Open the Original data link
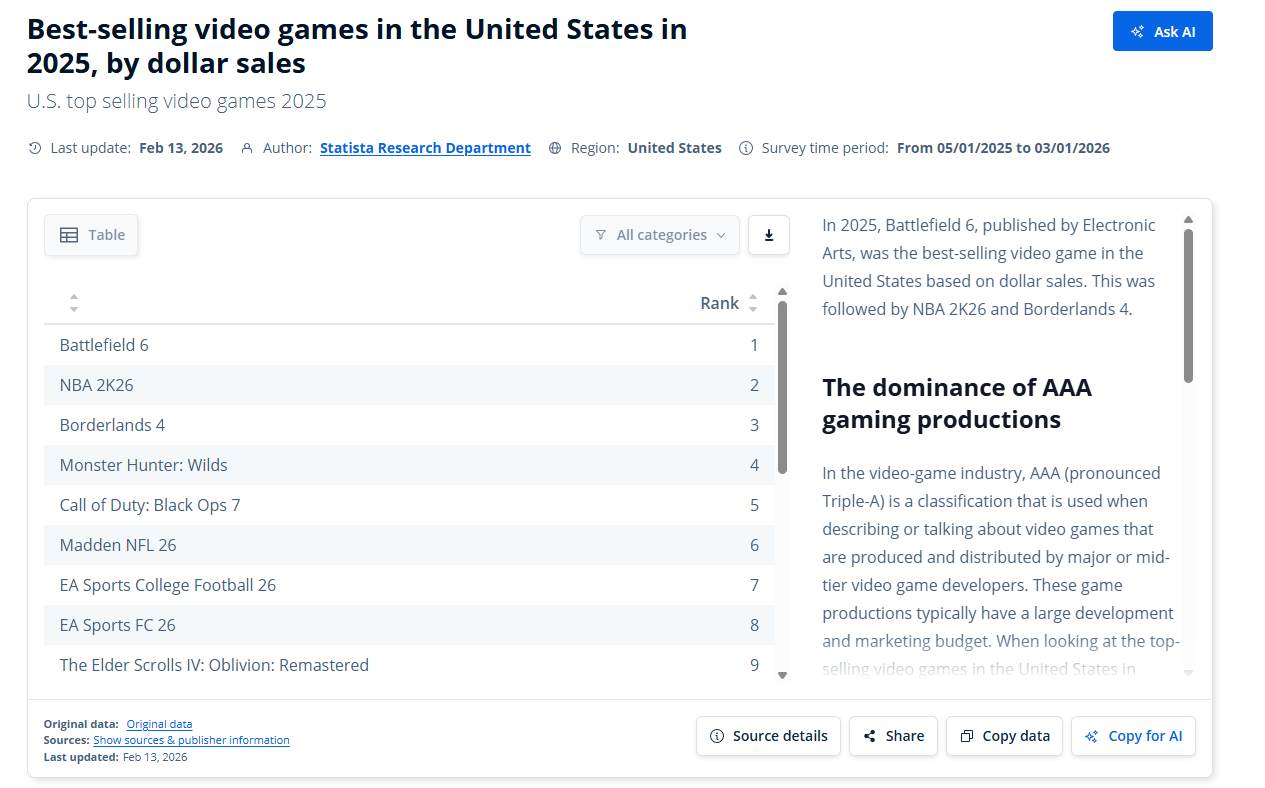The width and height of the screenshot is (1265, 788). click(159, 724)
